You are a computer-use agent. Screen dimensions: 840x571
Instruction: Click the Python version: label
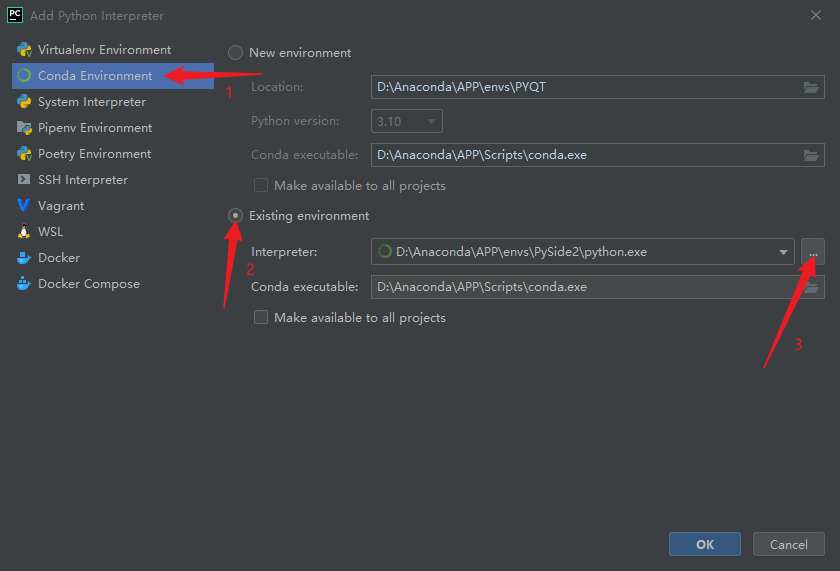295,121
